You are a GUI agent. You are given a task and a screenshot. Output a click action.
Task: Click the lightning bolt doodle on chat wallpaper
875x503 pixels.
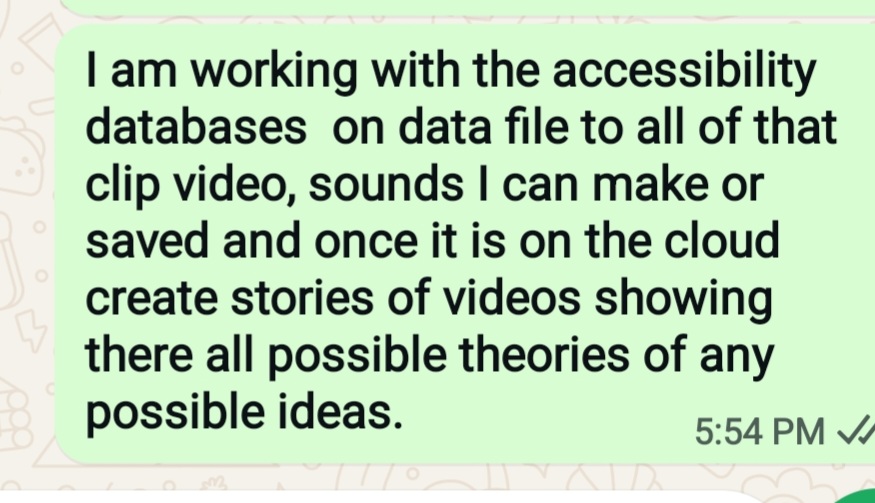(x=31, y=330)
